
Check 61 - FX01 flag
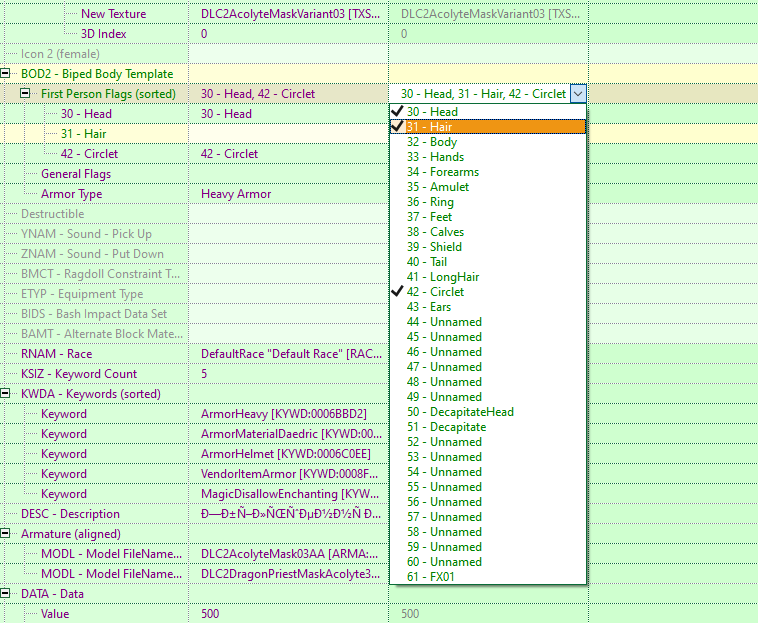(x=488, y=576)
